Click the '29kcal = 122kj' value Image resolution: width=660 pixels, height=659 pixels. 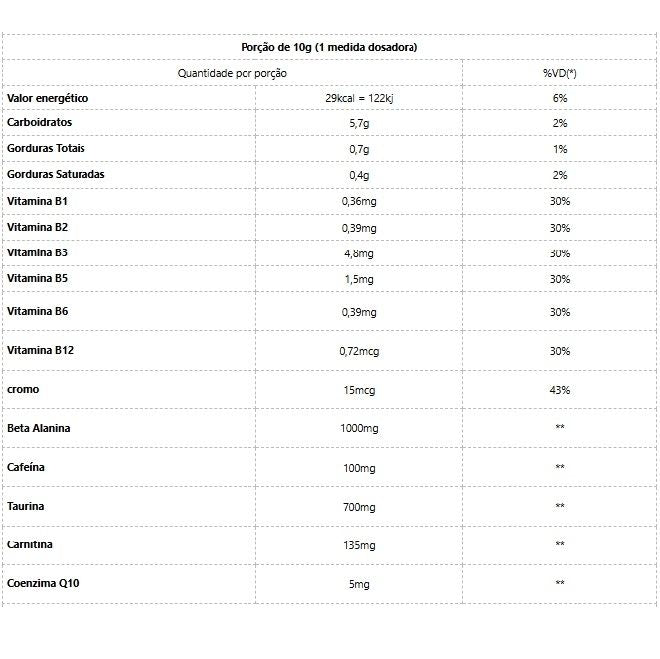[x=358, y=99]
